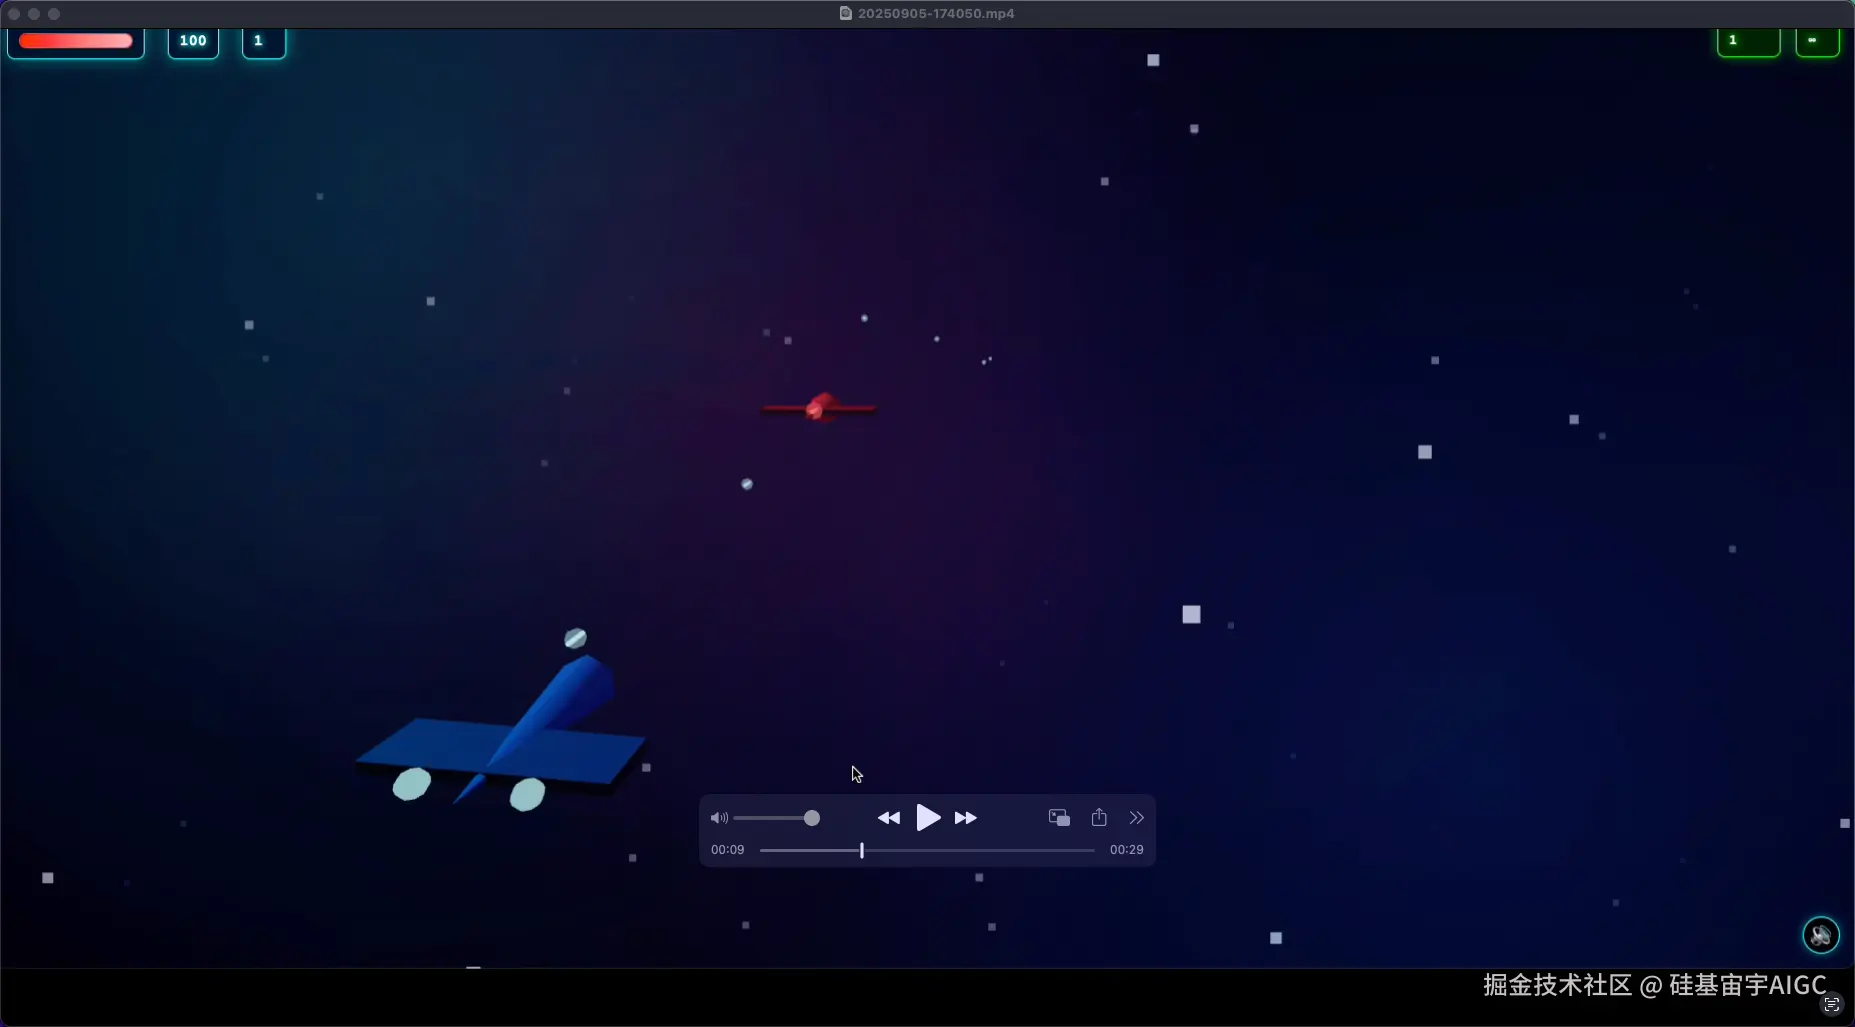Click the volume slider knob
This screenshot has width=1855, height=1027.
(812, 818)
